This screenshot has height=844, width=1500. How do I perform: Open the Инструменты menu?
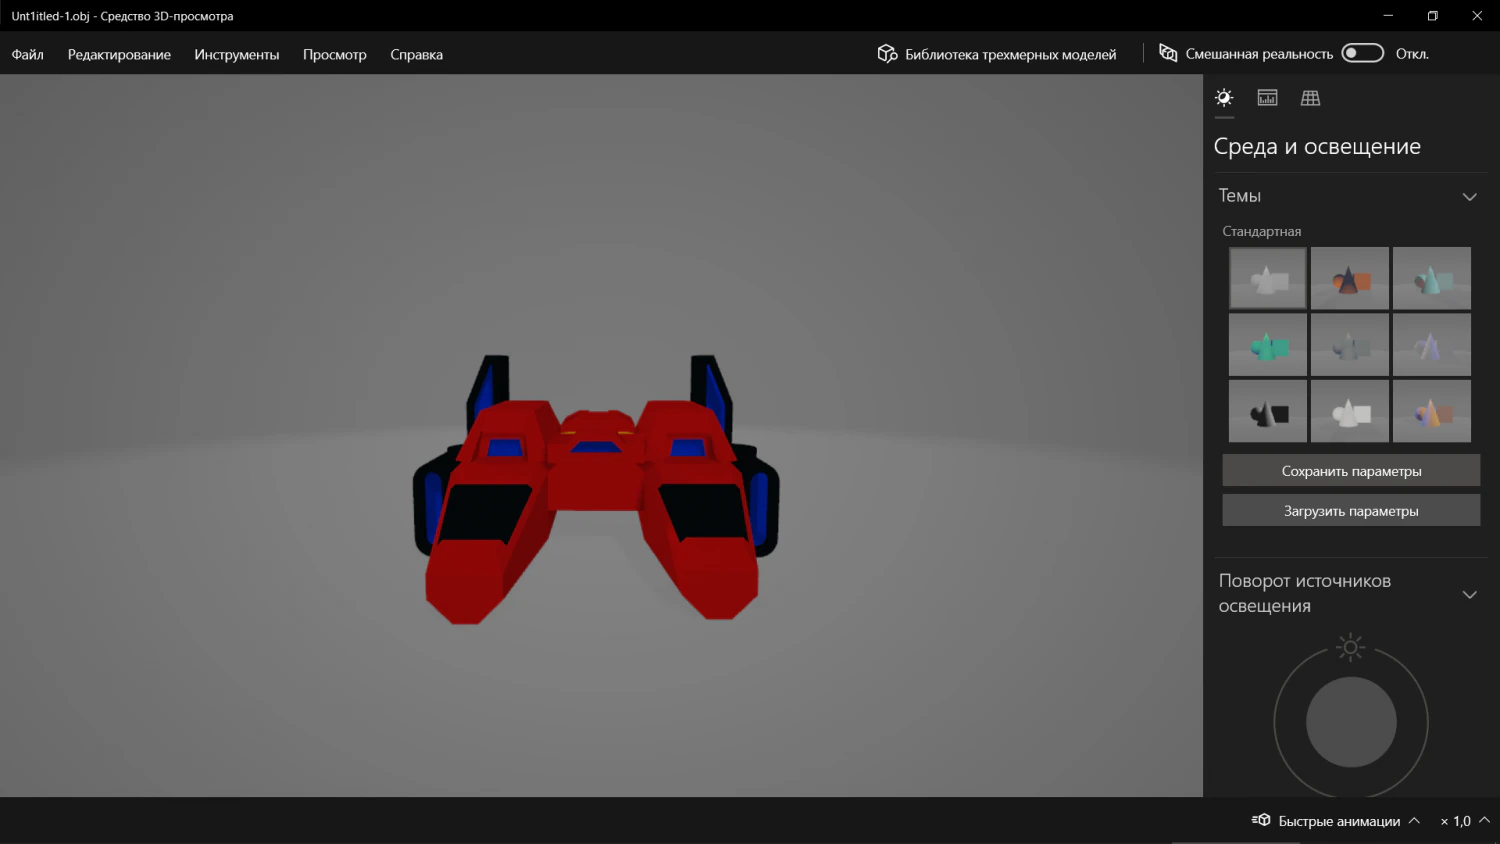point(237,54)
